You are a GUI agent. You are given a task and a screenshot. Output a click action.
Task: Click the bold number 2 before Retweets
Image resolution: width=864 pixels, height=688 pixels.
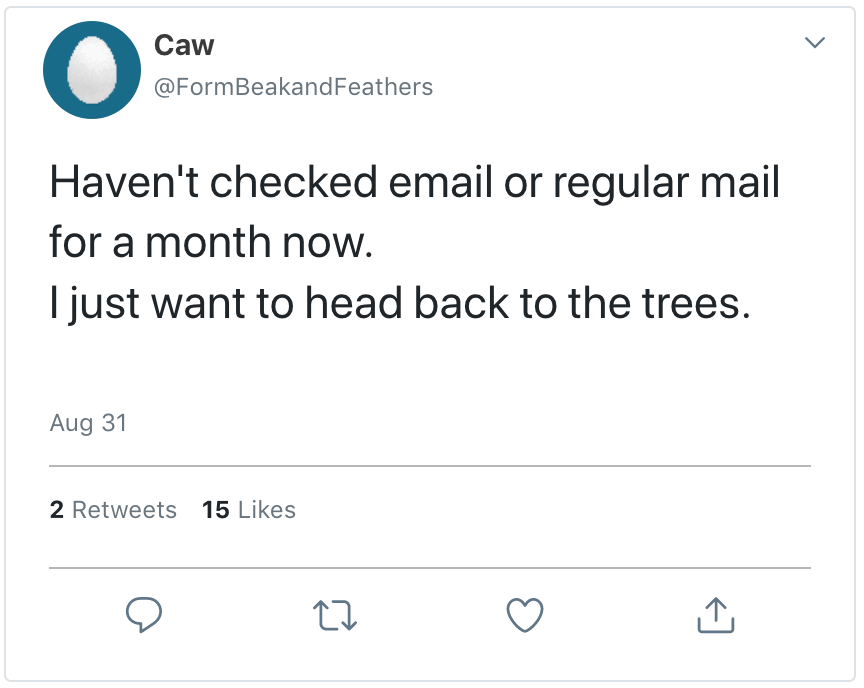point(56,510)
